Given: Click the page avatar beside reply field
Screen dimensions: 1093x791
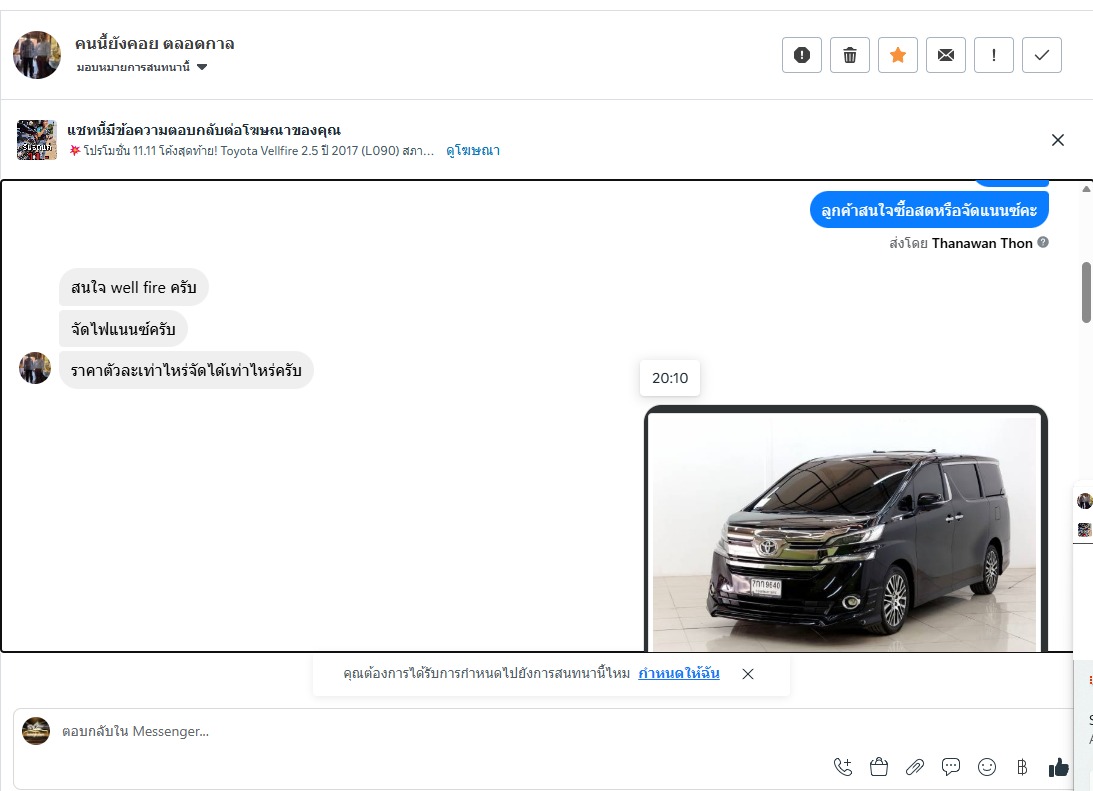Looking at the screenshot, I should coord(36,731).
